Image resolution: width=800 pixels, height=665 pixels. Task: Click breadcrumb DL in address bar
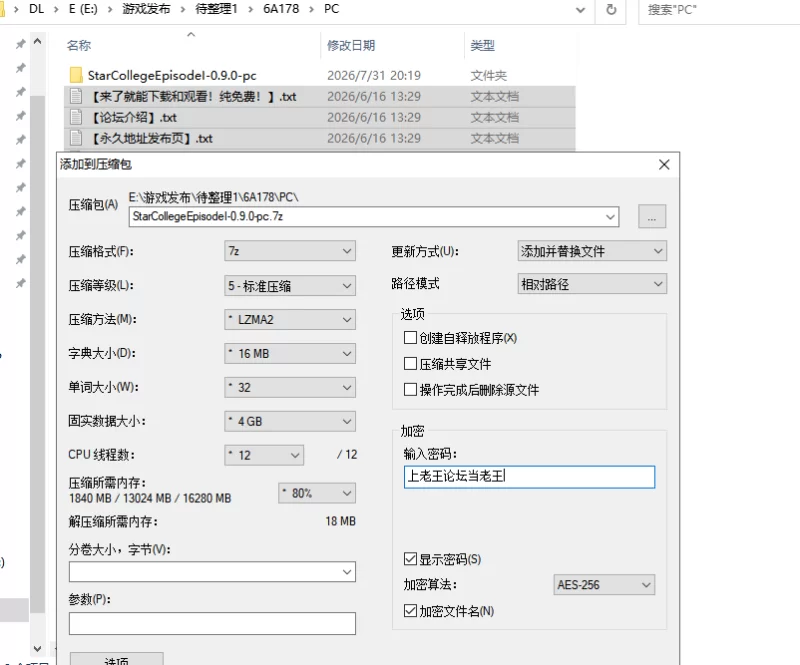point(37,9)
